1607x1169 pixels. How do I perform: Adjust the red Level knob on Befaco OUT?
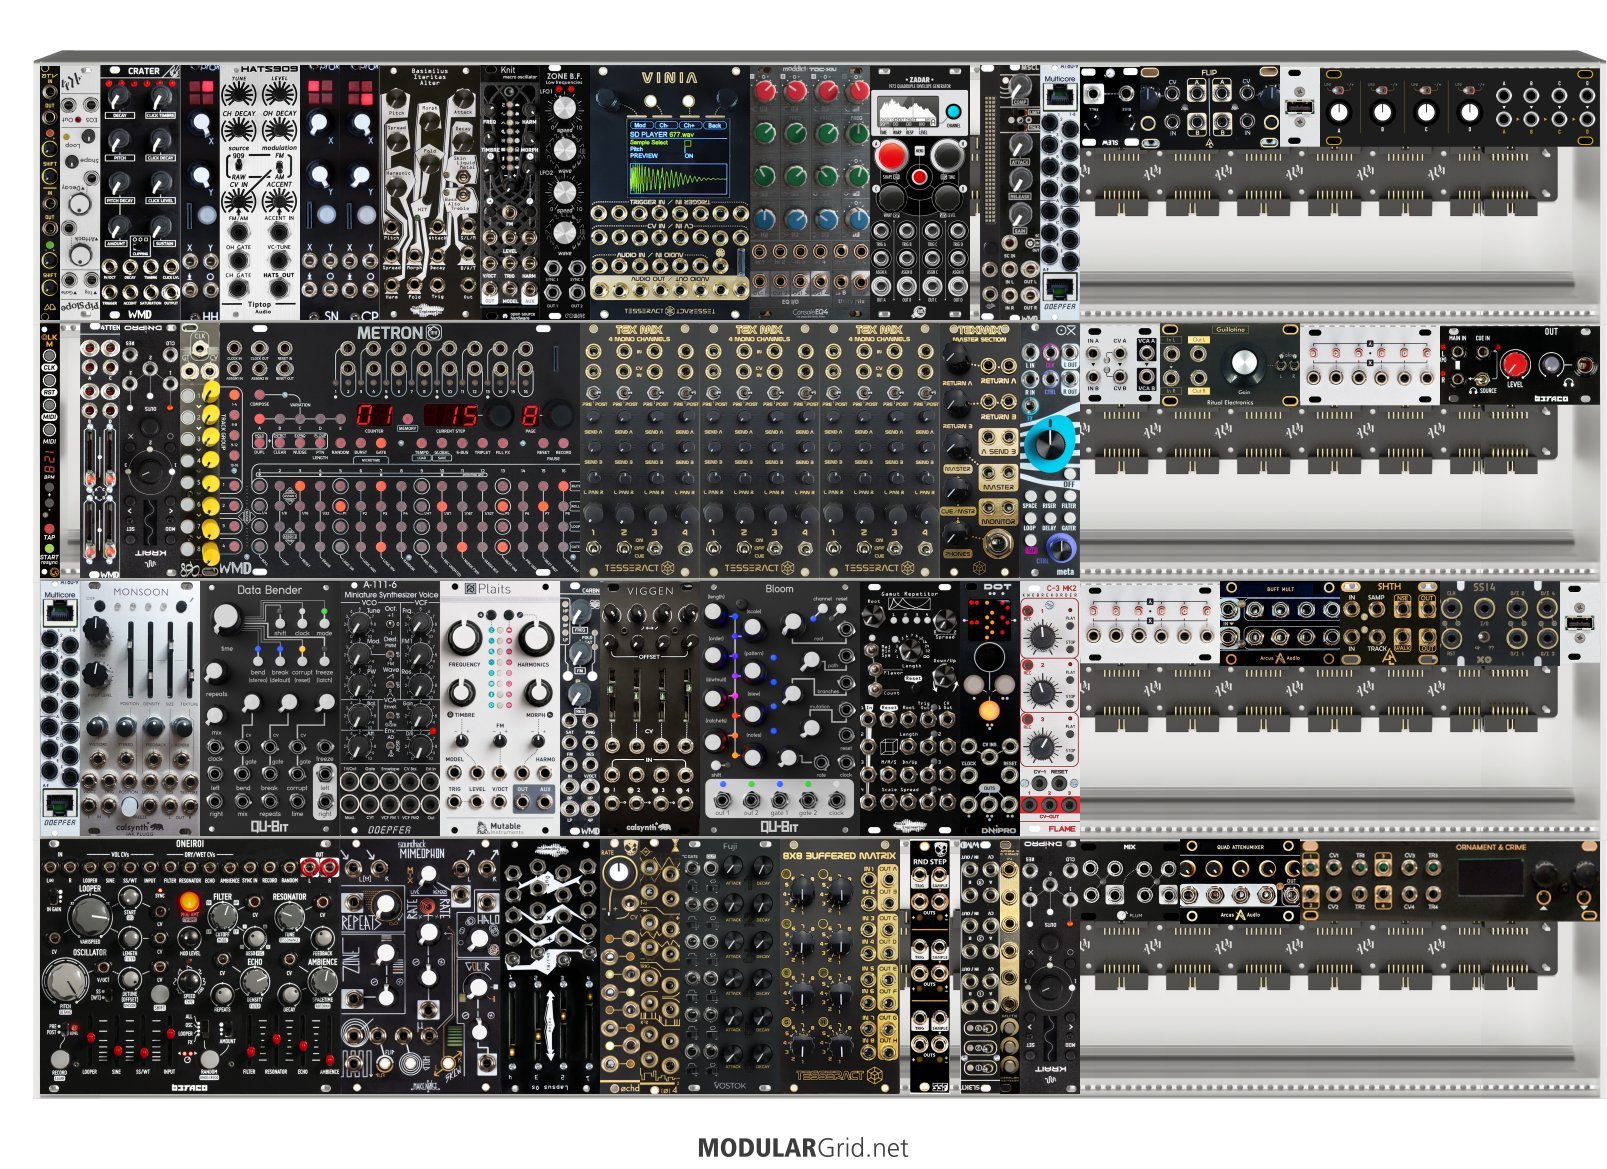tap(1515, 362)
